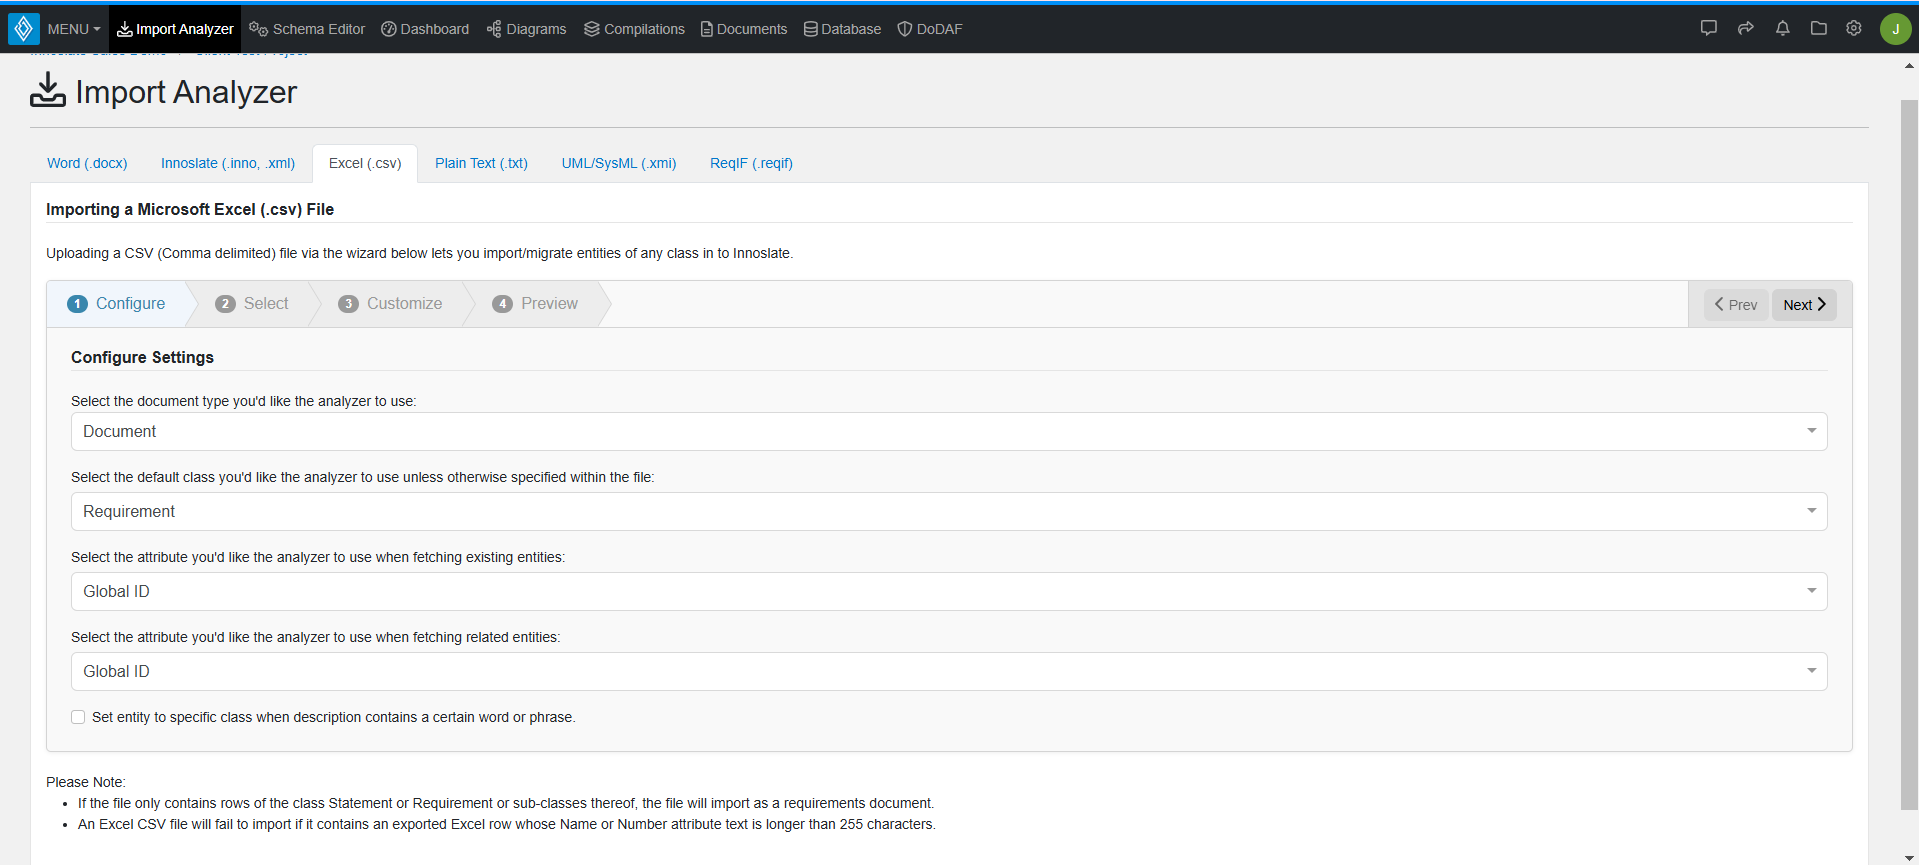Go to wizard step 3 Customize
Image resolution: width=1919 pixels, height=865 pixels.
coord(391,304)
